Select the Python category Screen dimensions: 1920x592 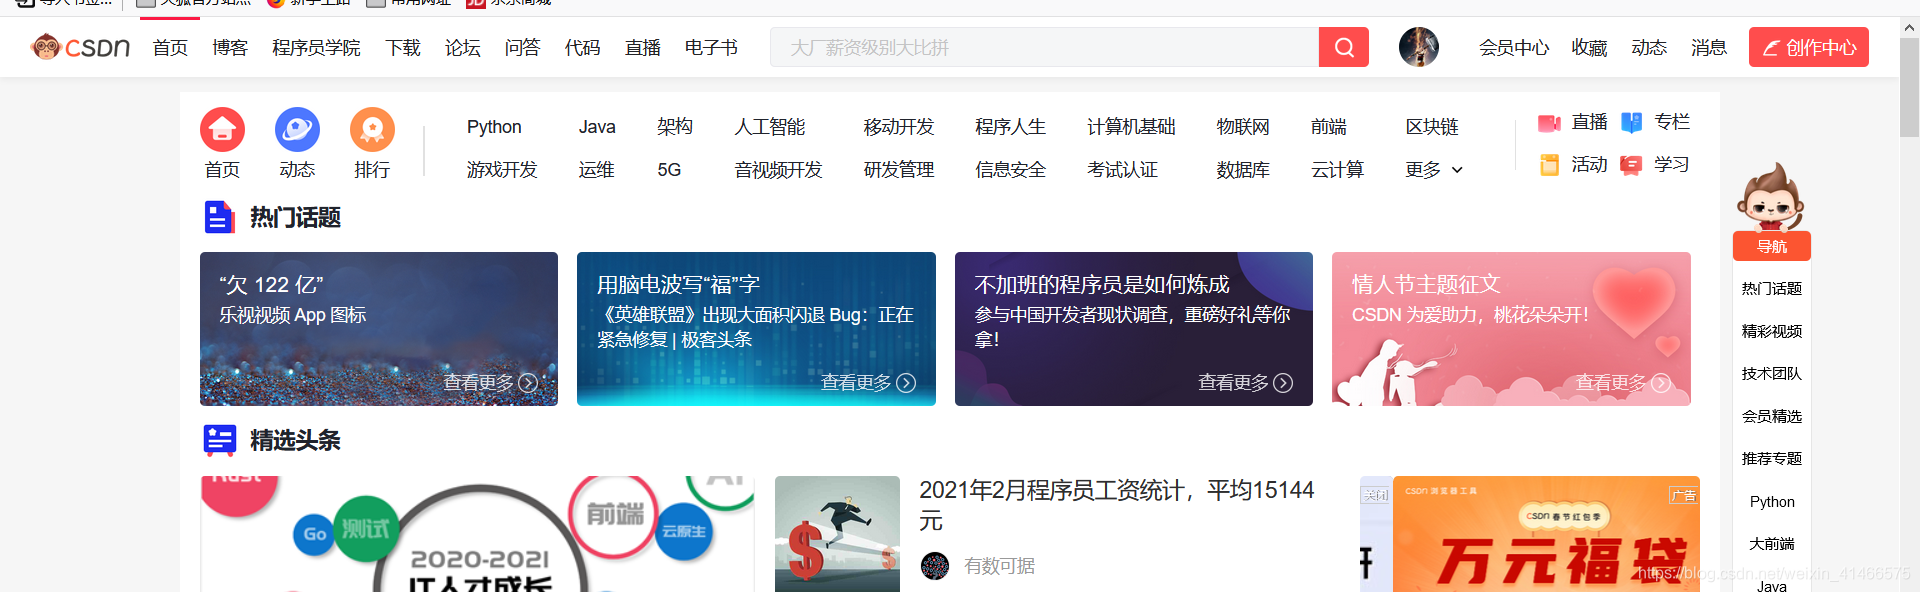click(494, 127)
